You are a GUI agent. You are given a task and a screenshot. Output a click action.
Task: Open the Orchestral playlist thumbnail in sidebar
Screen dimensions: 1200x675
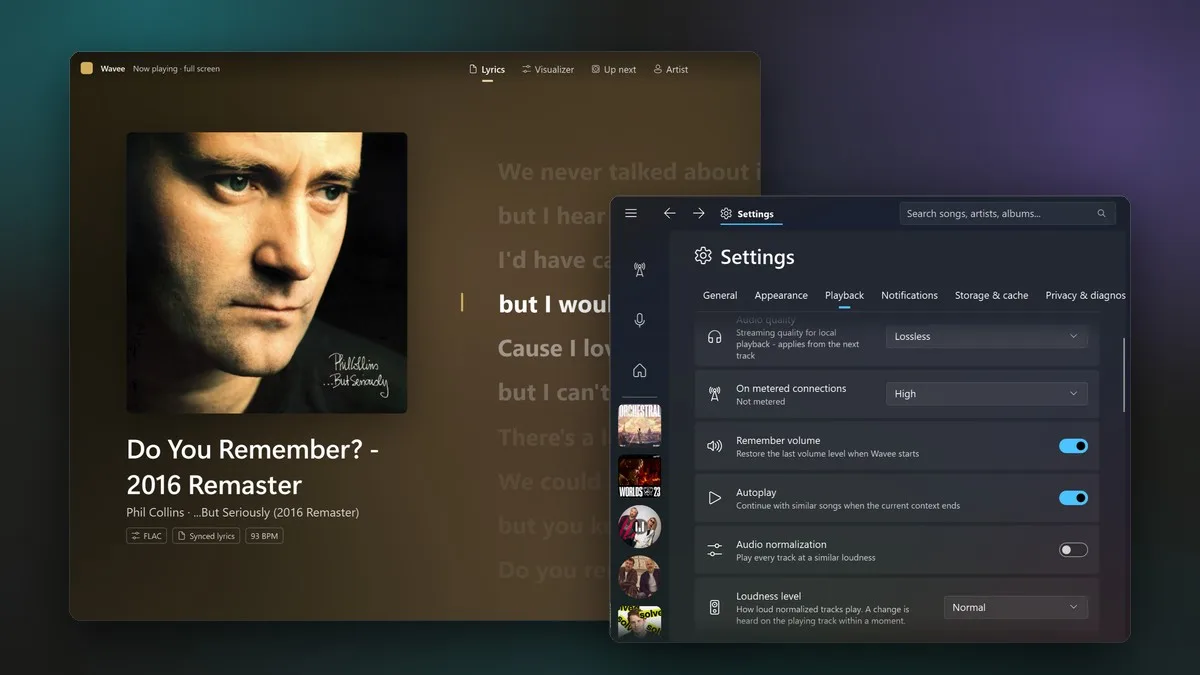[x=639, y=424]
